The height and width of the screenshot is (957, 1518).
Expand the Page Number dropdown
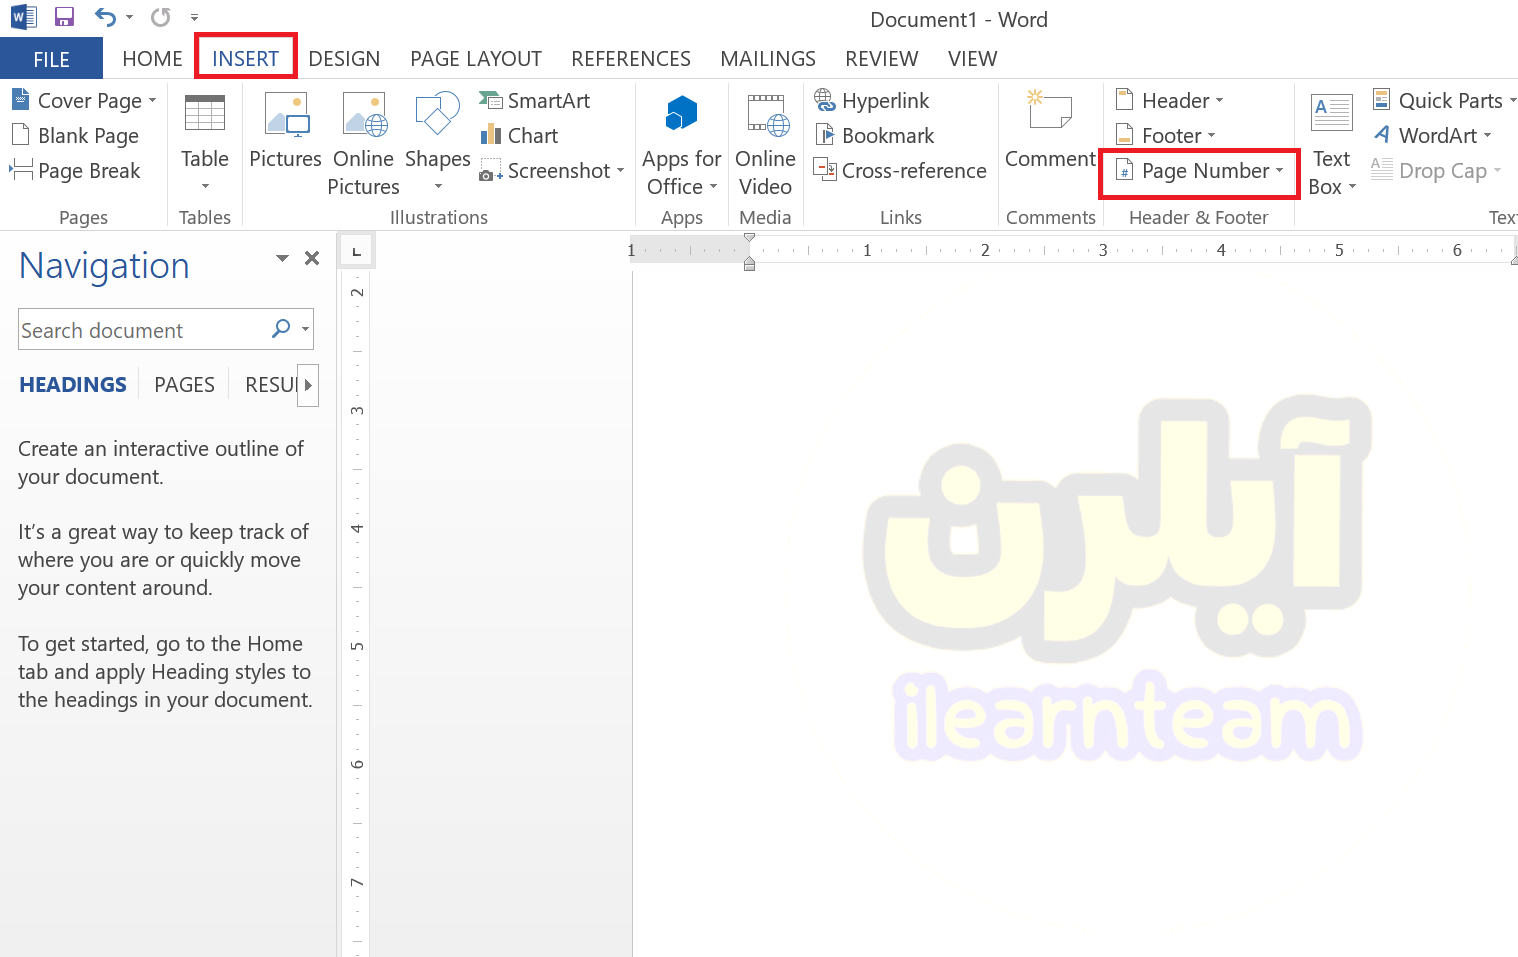1200,171
